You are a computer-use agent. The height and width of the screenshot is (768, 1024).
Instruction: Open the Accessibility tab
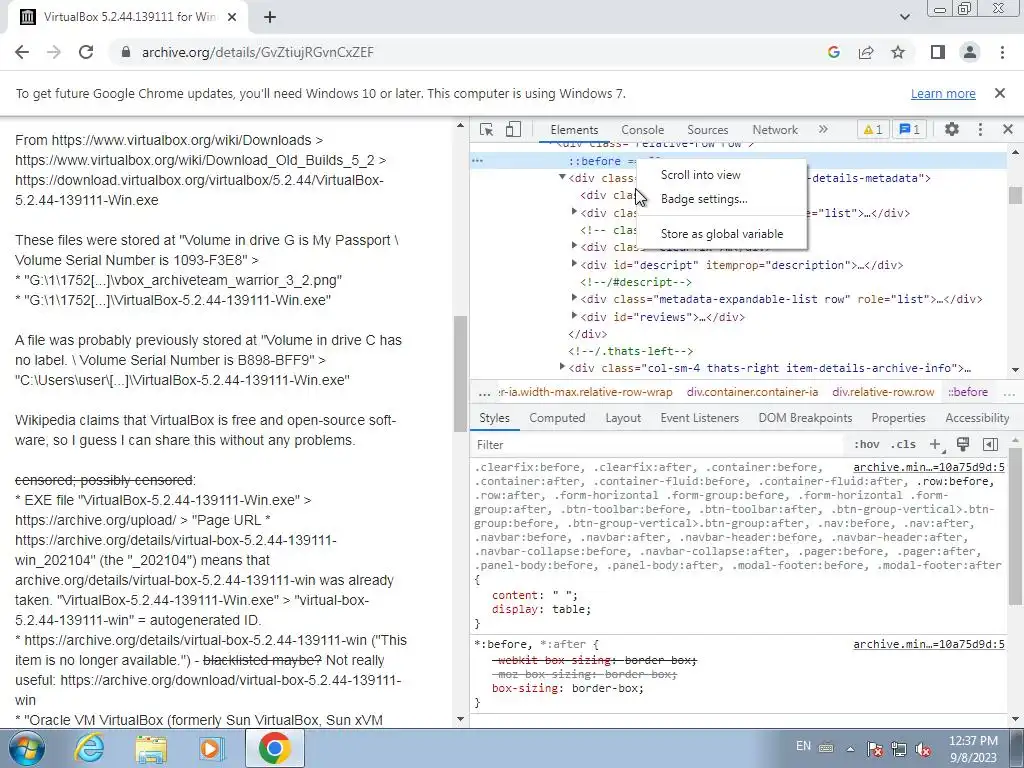[977, 418]
